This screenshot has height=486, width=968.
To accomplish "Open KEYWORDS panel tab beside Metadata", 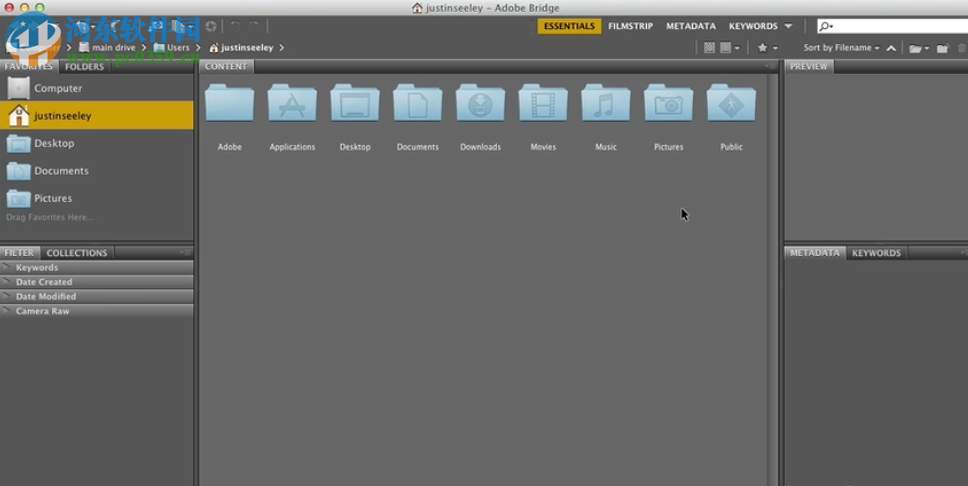I will (x=876, y=253).
